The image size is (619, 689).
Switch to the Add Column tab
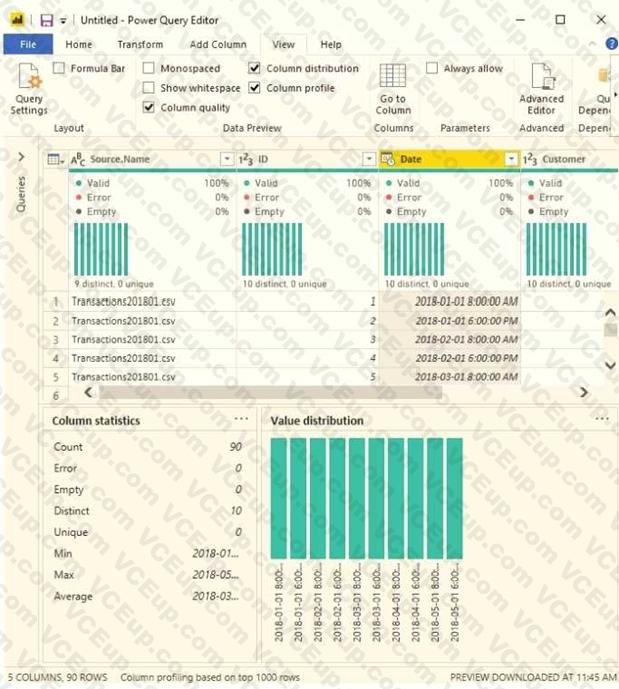coord(218,44)
